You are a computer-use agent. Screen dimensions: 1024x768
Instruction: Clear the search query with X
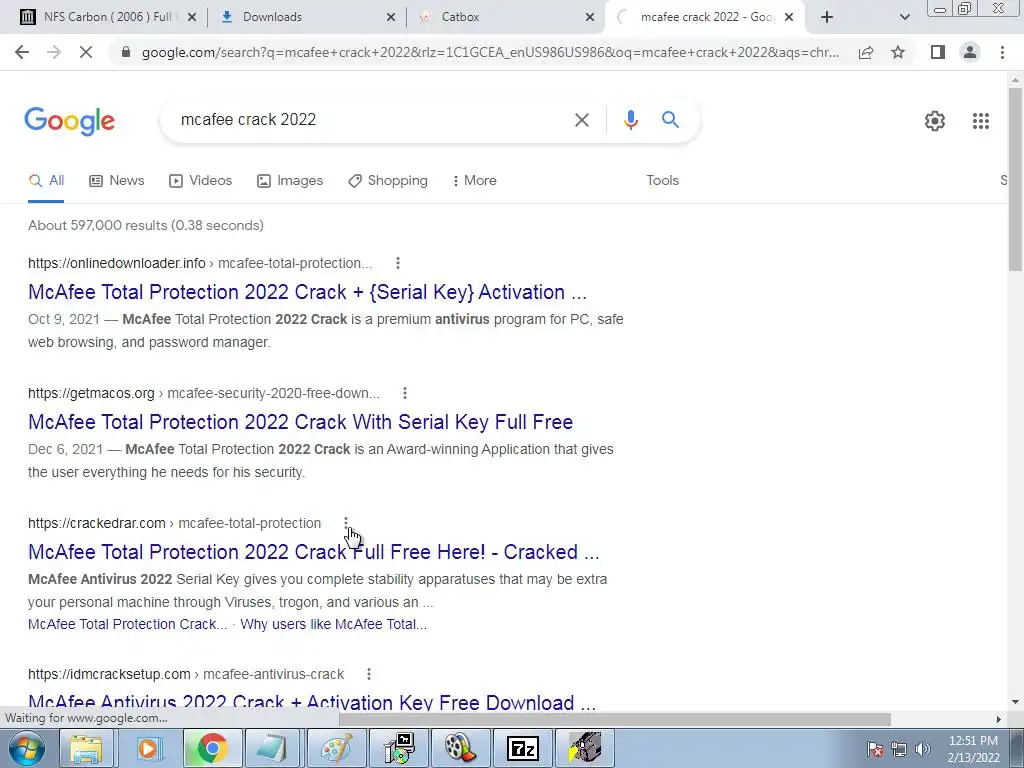click(581, 120)
